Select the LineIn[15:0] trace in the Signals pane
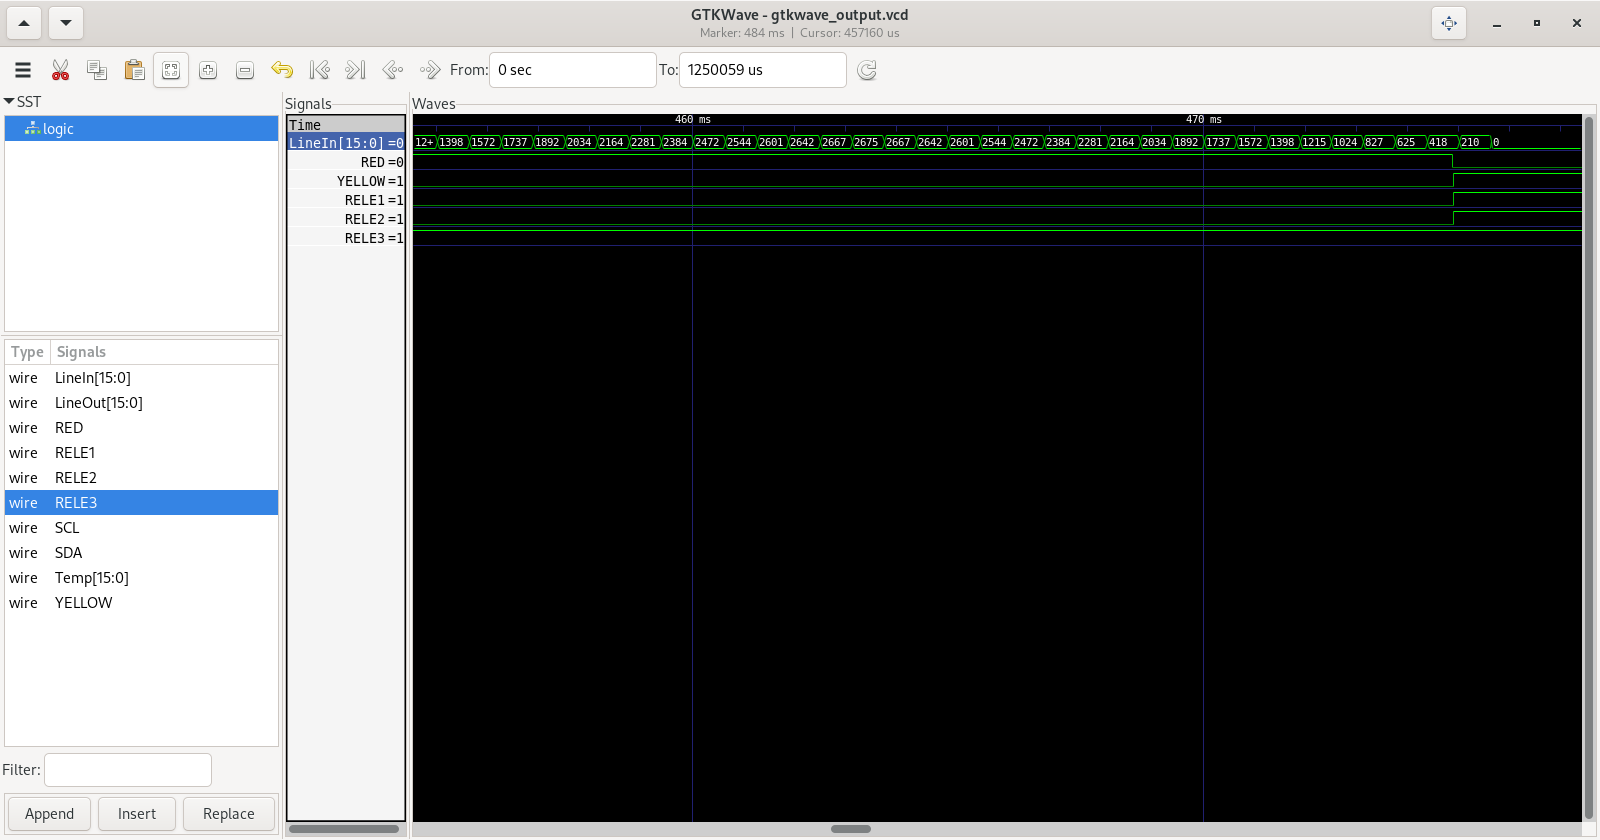1600x840 pixels. [x=346, y=143]
